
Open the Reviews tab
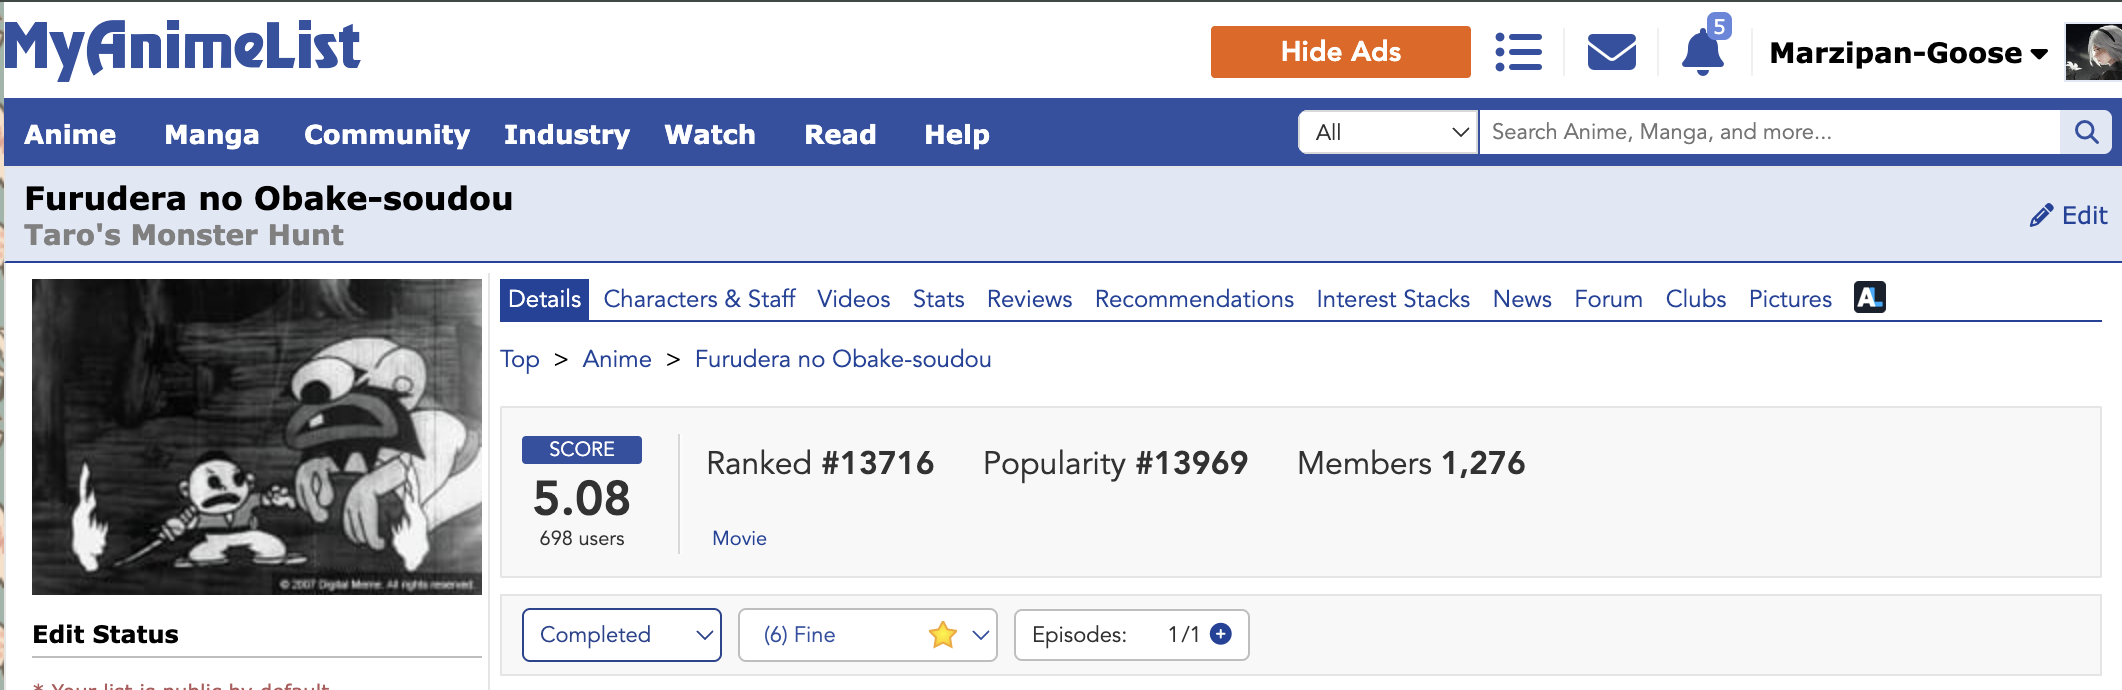coord(1029,299)
